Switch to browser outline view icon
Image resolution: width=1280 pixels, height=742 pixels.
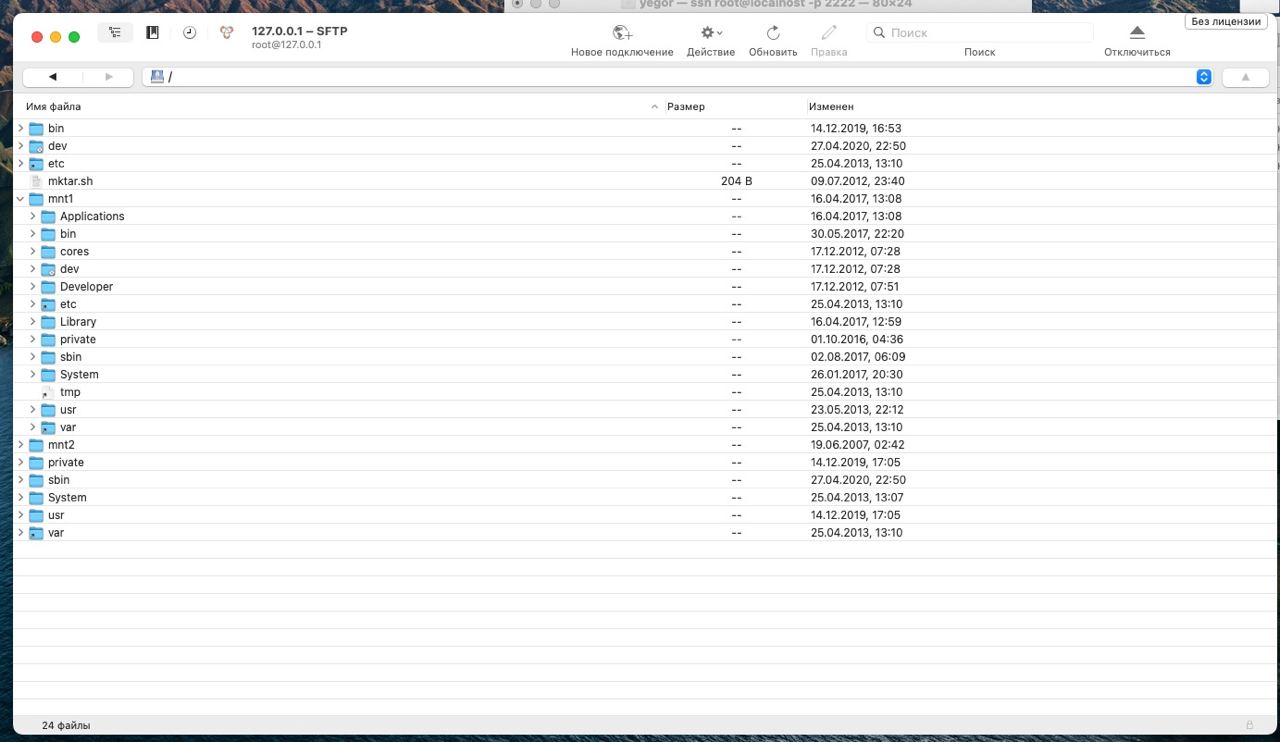(x=115, y=33)
